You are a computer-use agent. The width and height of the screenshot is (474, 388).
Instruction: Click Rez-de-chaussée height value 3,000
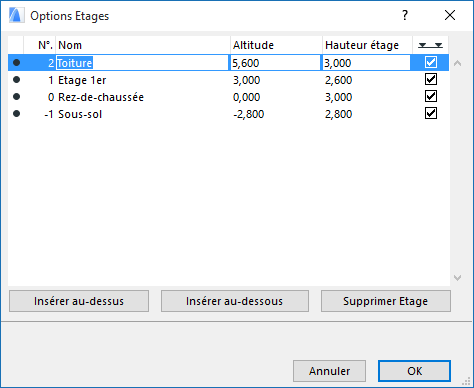(338, 97)
